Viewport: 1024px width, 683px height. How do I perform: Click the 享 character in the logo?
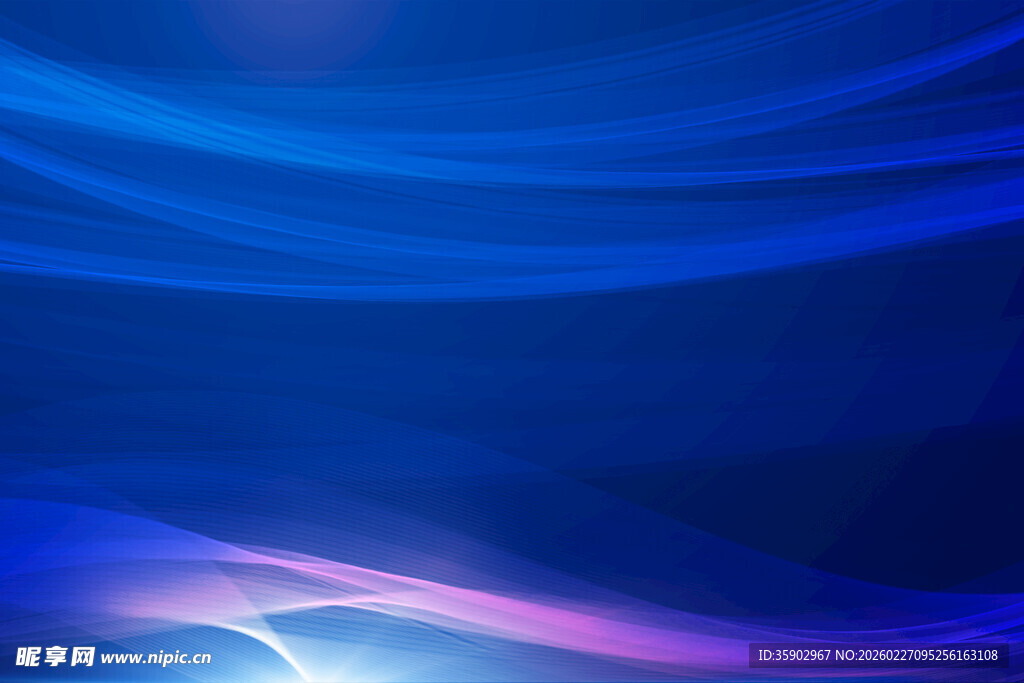click(55, 657)
